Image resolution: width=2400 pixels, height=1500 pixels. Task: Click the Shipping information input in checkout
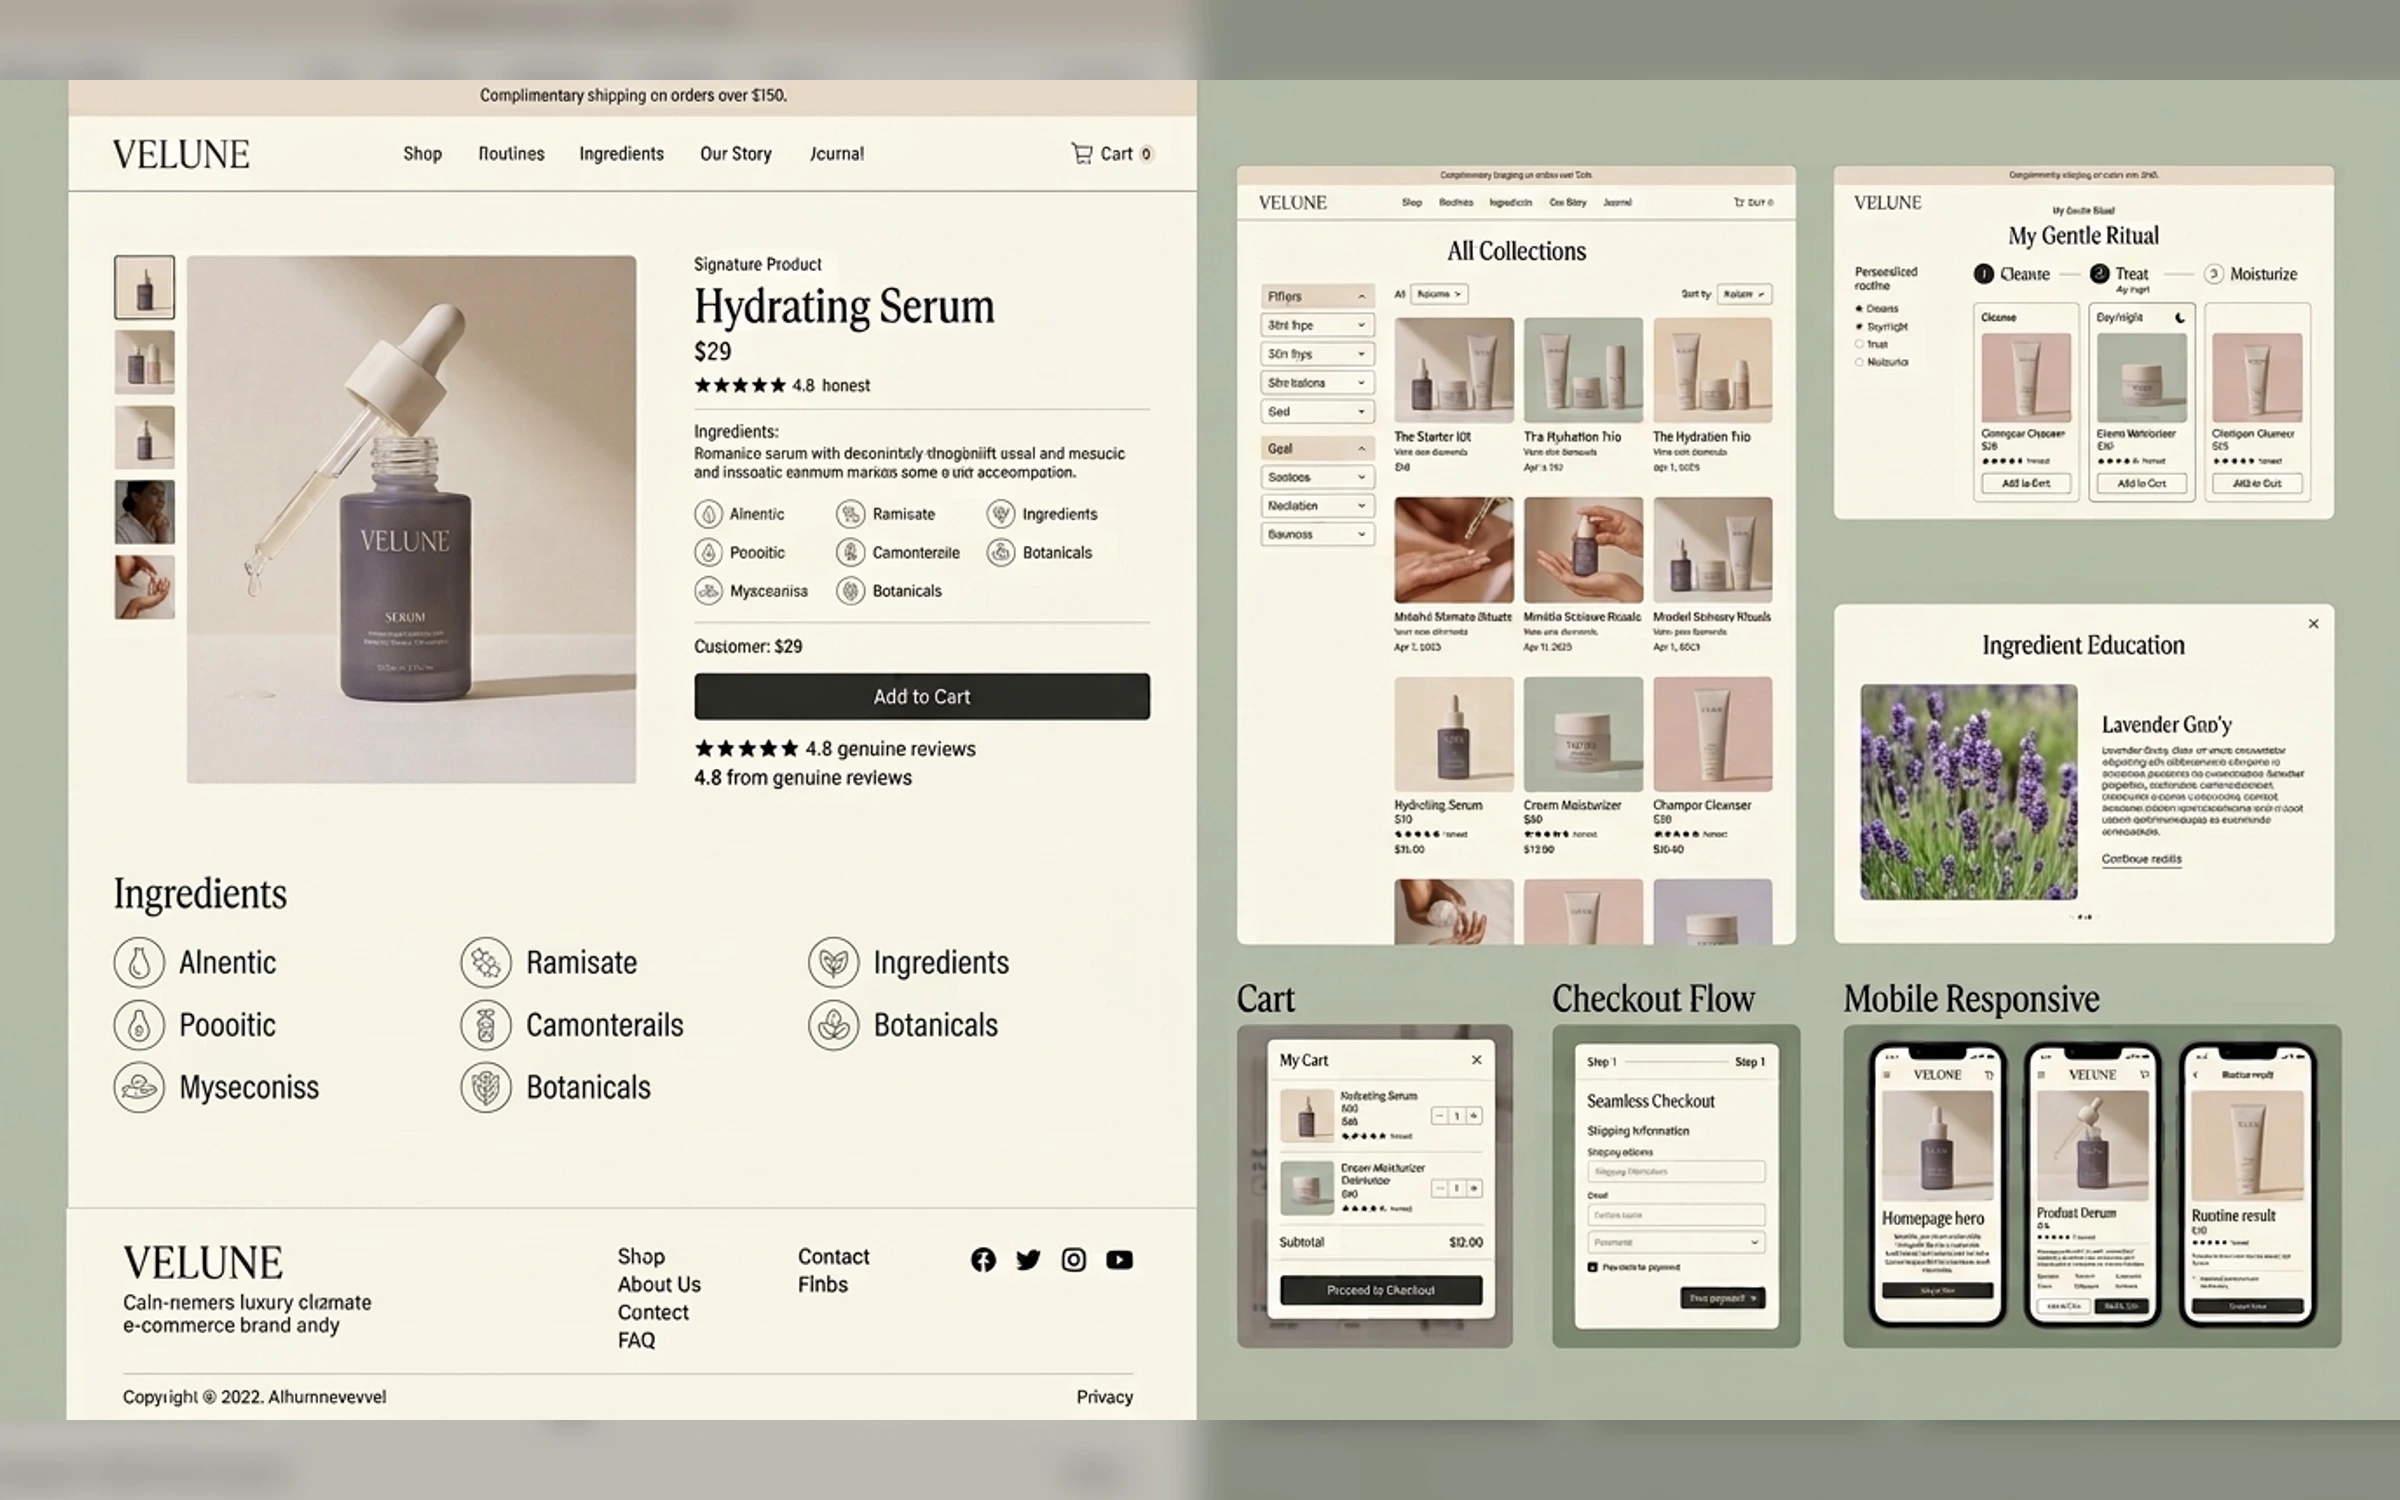[x=1676, y=1171]
